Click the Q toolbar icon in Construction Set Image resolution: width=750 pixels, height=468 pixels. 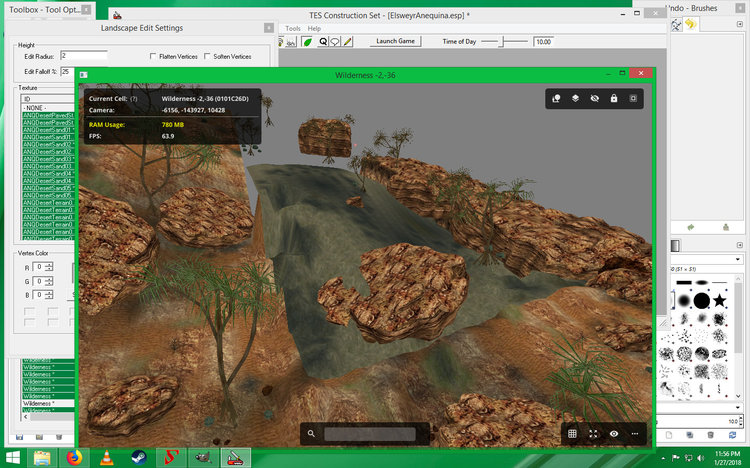pos(323,42)
